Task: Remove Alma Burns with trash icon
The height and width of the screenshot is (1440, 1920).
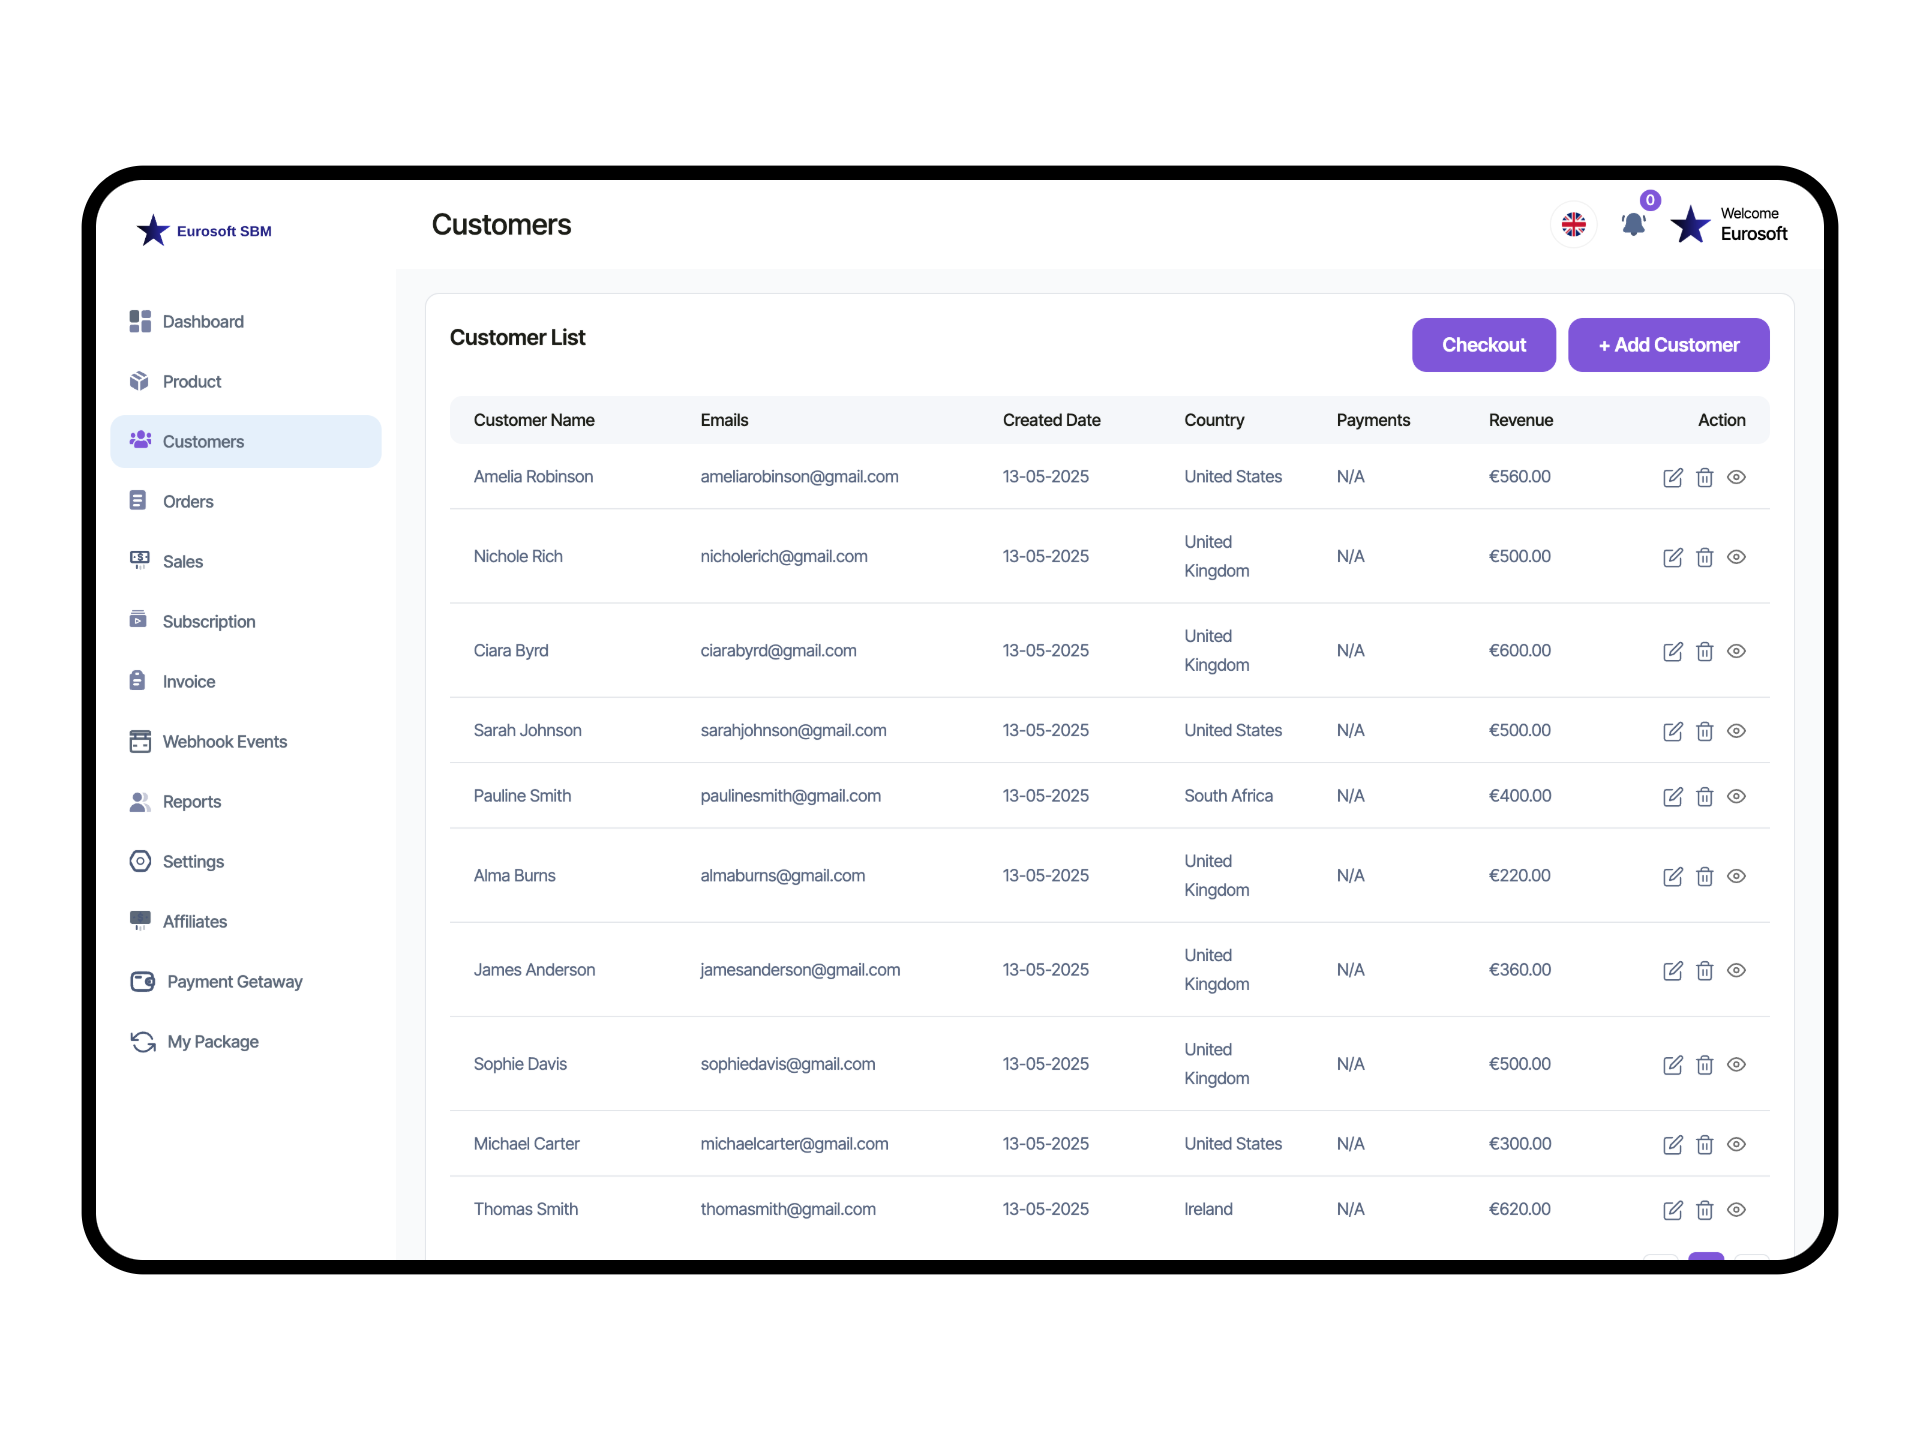Action: [x=1704, y=877]
